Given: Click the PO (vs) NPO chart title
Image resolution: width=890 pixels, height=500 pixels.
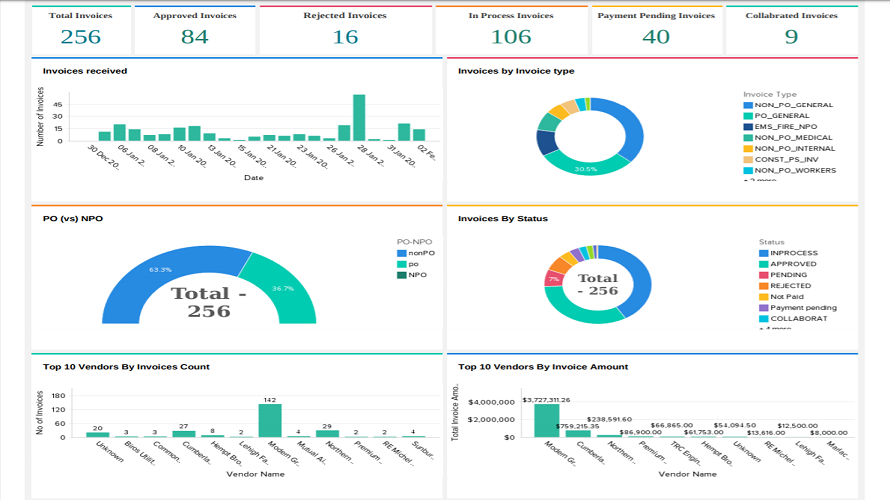Looking at the screenshot, I should point(73,219).
